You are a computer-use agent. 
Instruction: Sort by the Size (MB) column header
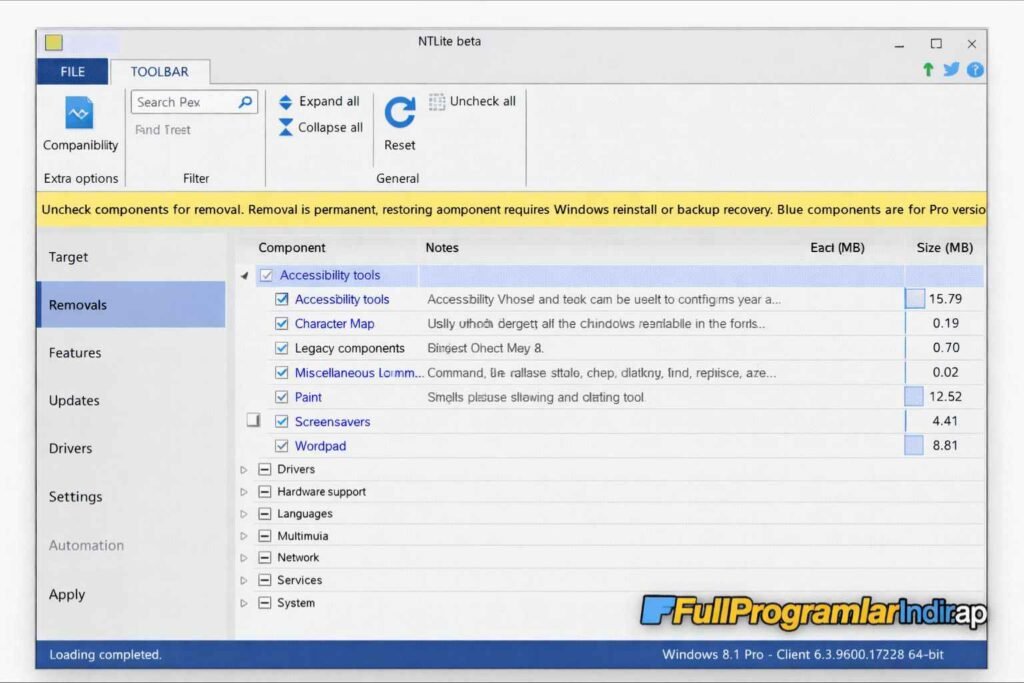[944, 248]
